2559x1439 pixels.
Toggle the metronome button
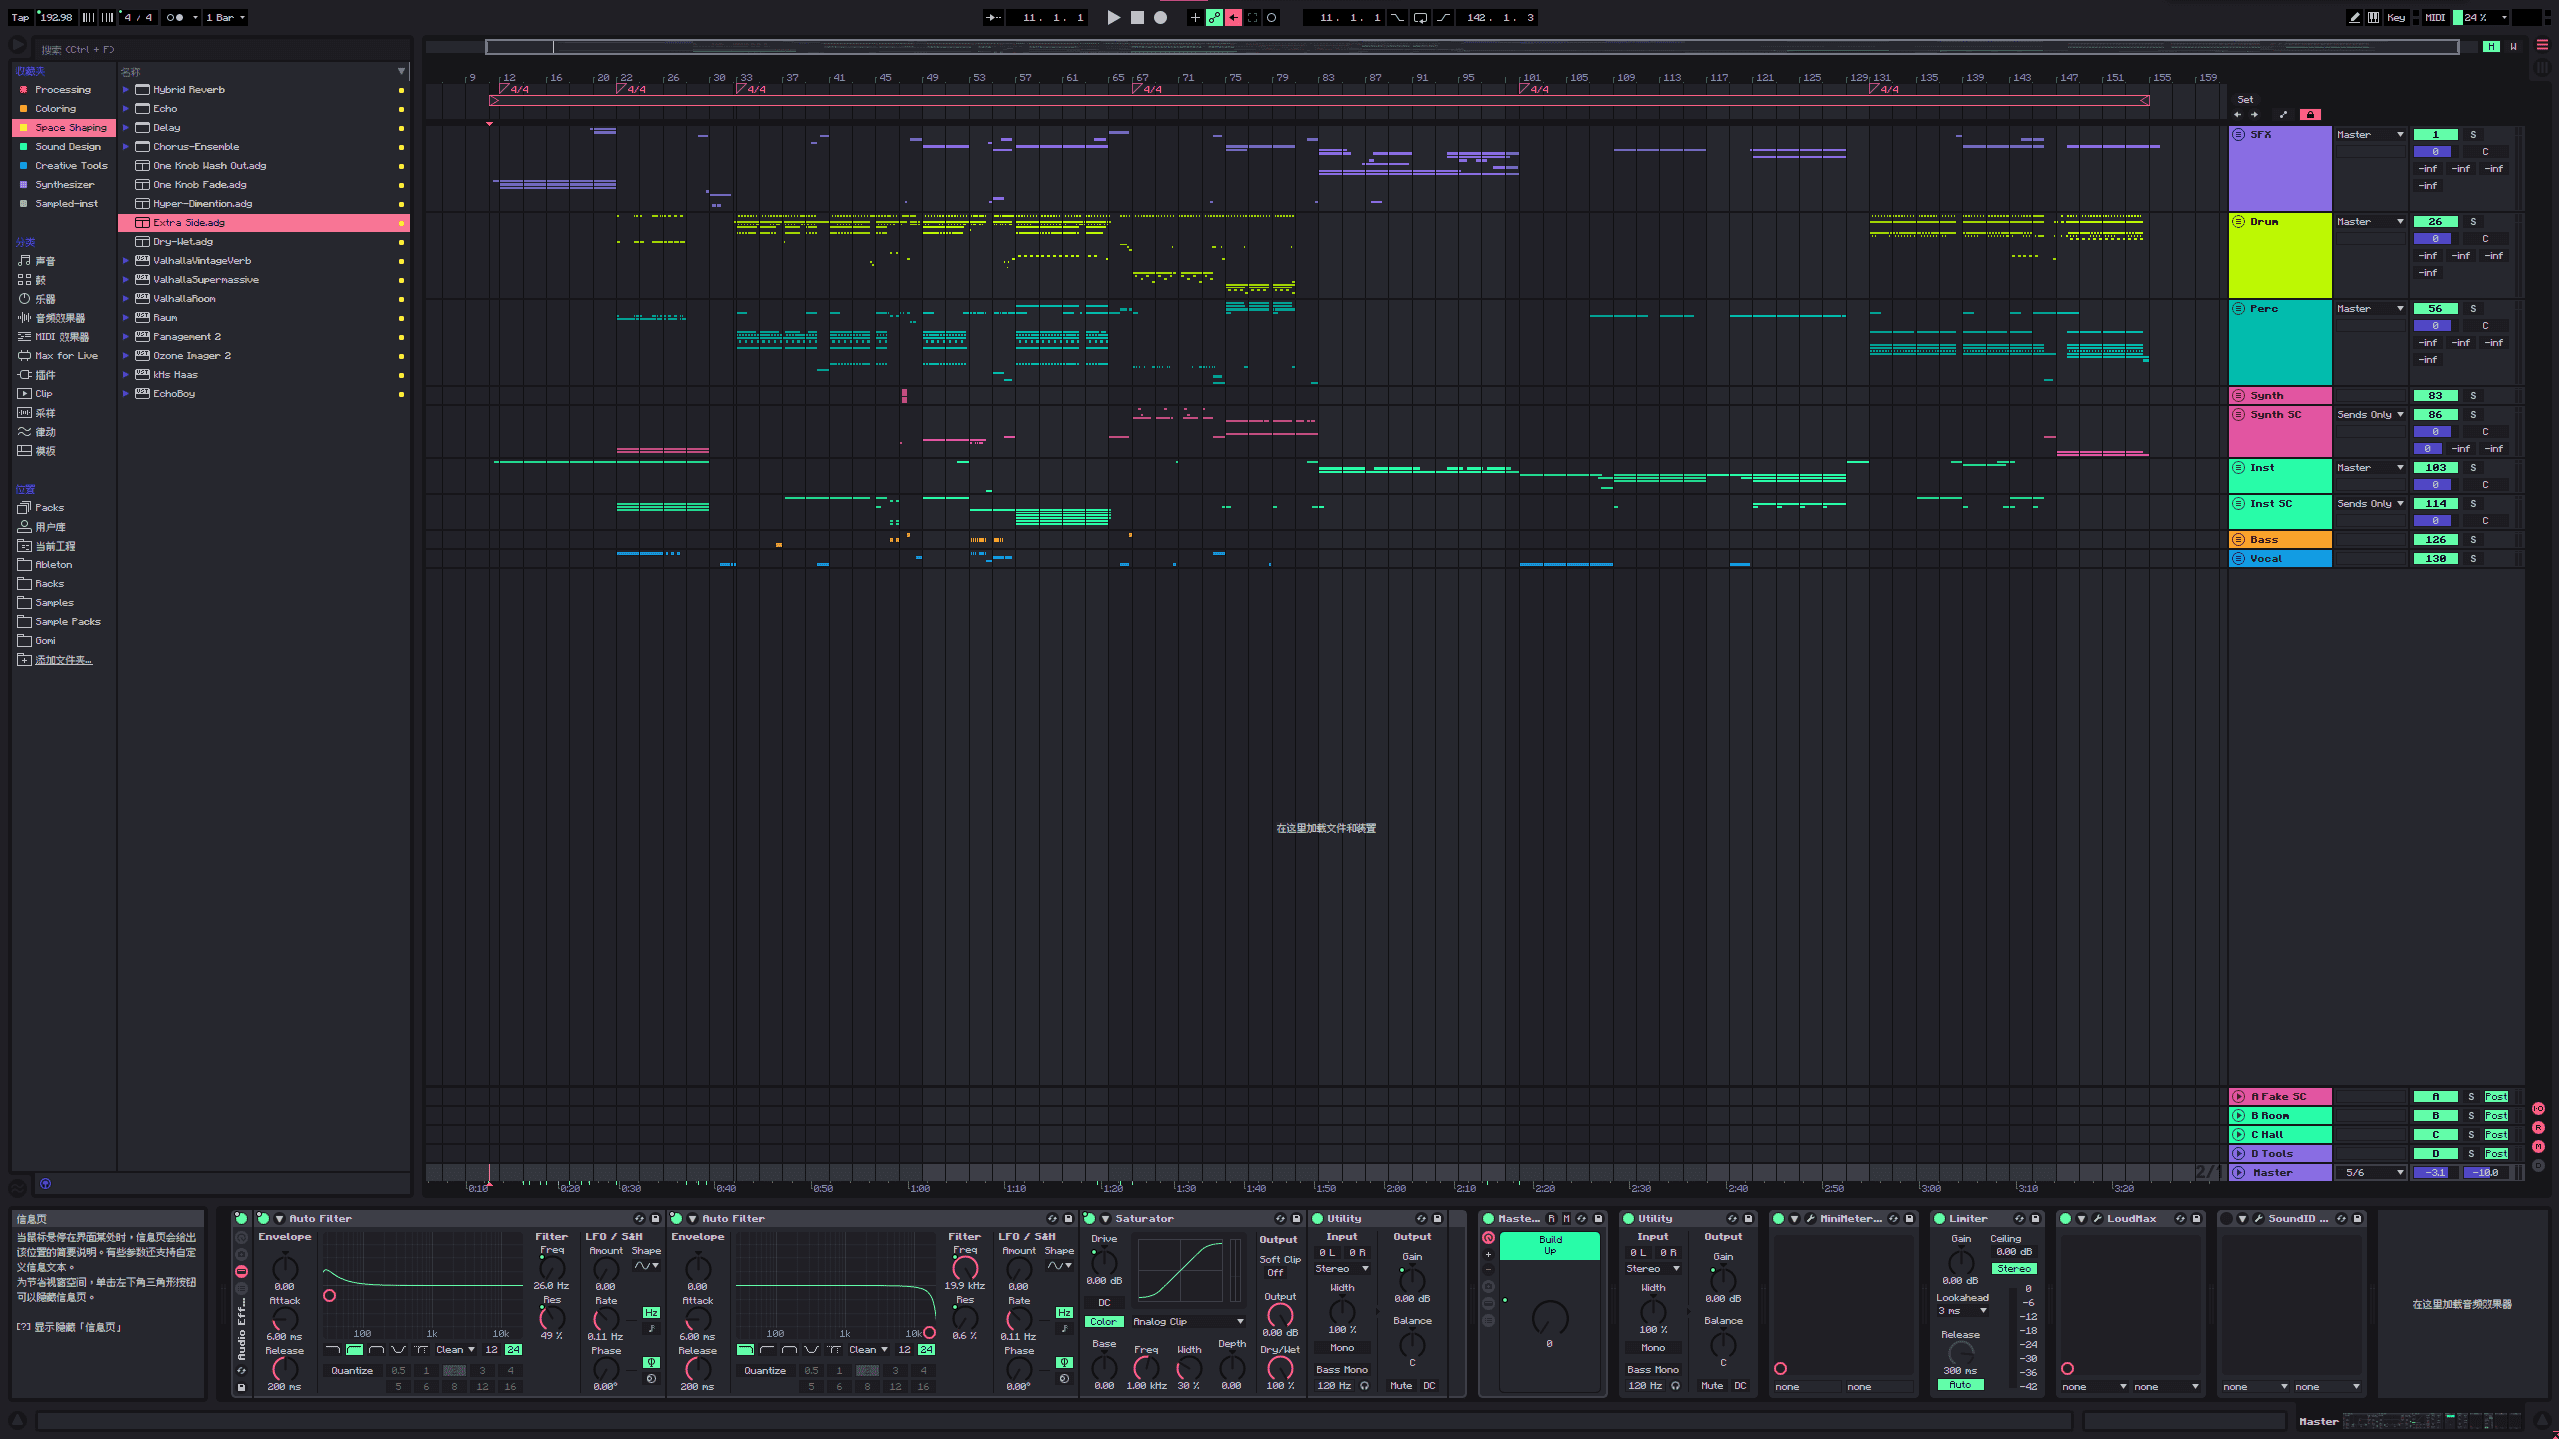click(x=176, y=17)
